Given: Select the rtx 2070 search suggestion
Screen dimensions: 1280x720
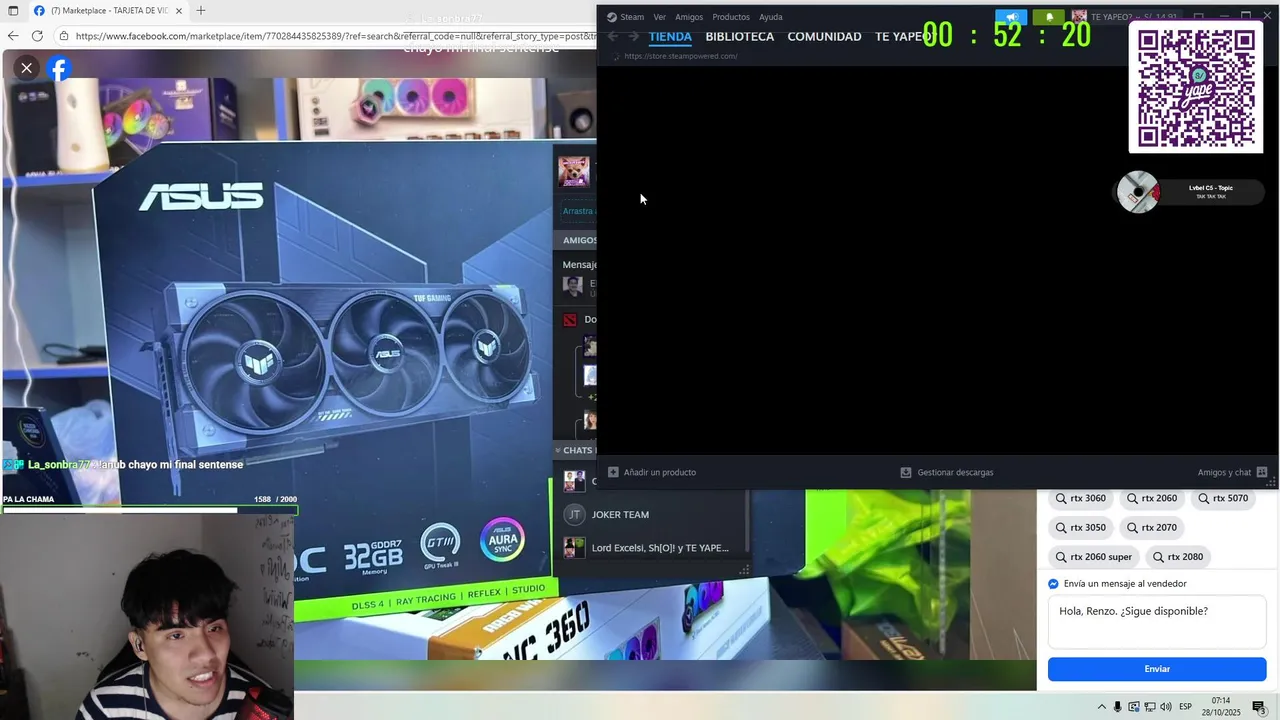Looking at the screenshot, I should (x=1152, y=527).
